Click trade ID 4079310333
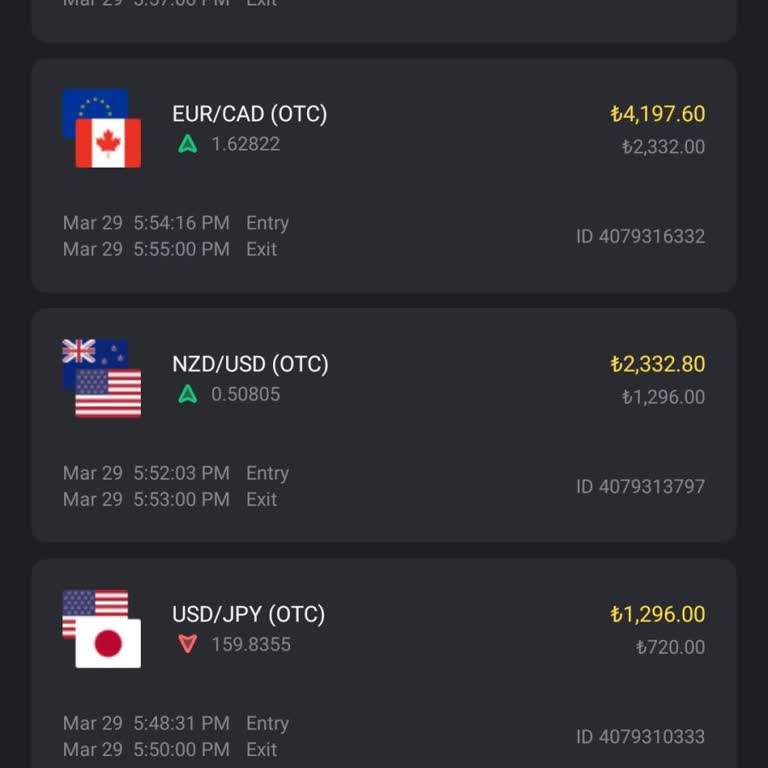Viewport: 768px width, 768px height. [640, 737]
